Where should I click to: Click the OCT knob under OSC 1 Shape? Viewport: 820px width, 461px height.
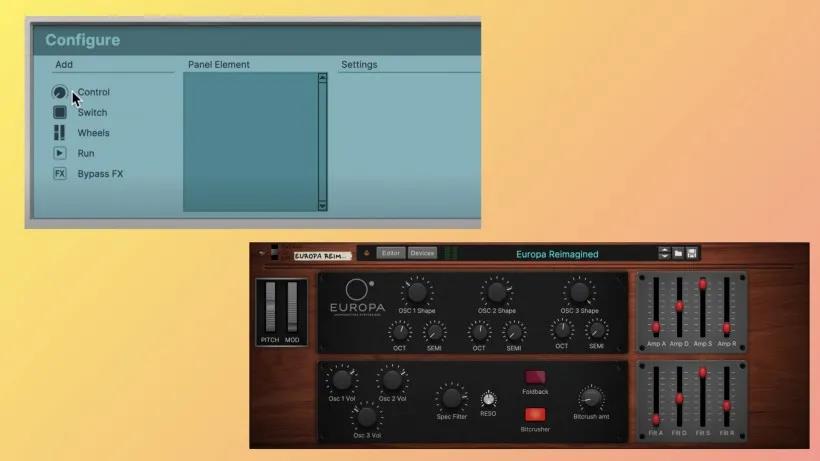coord(400,331)
